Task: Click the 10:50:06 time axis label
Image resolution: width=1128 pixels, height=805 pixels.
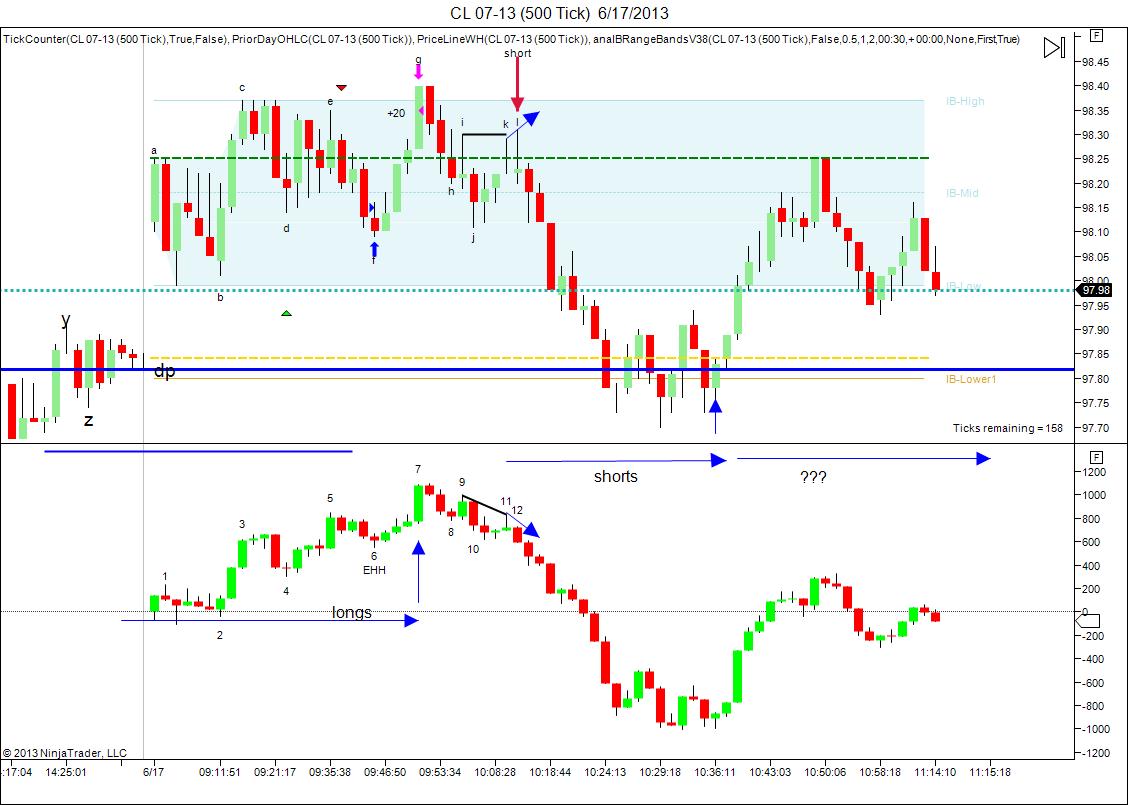Action: 825,772
